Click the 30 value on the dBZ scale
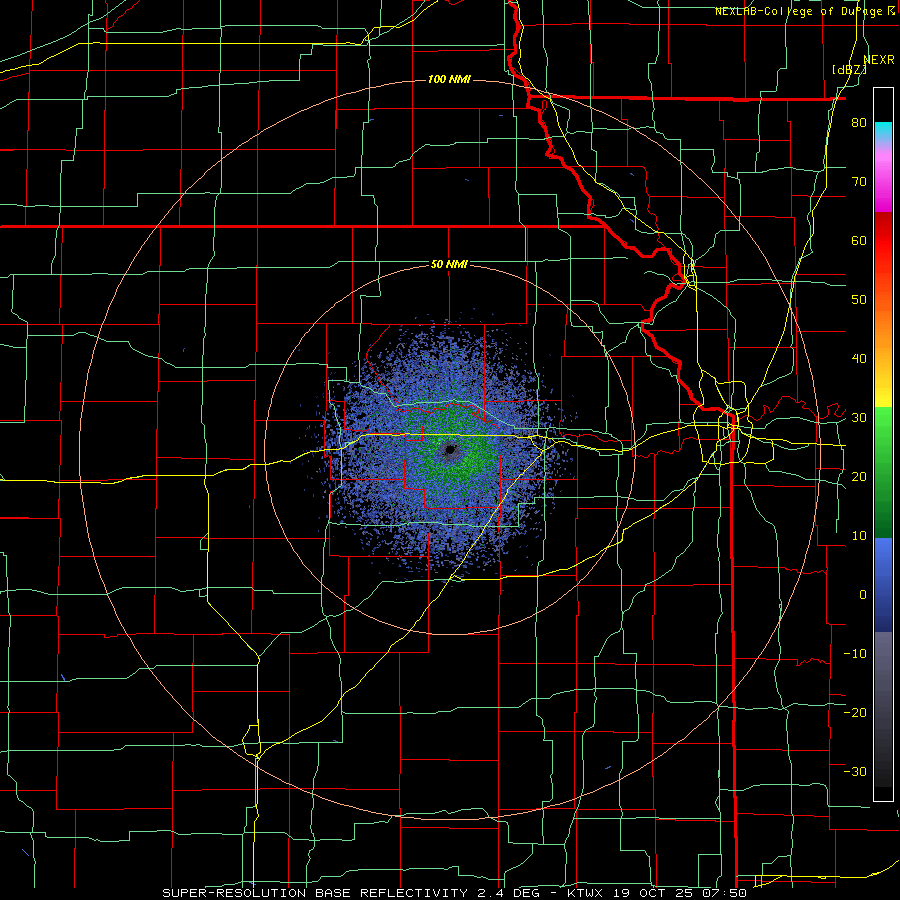900x900 pixels. coord(859,418)
